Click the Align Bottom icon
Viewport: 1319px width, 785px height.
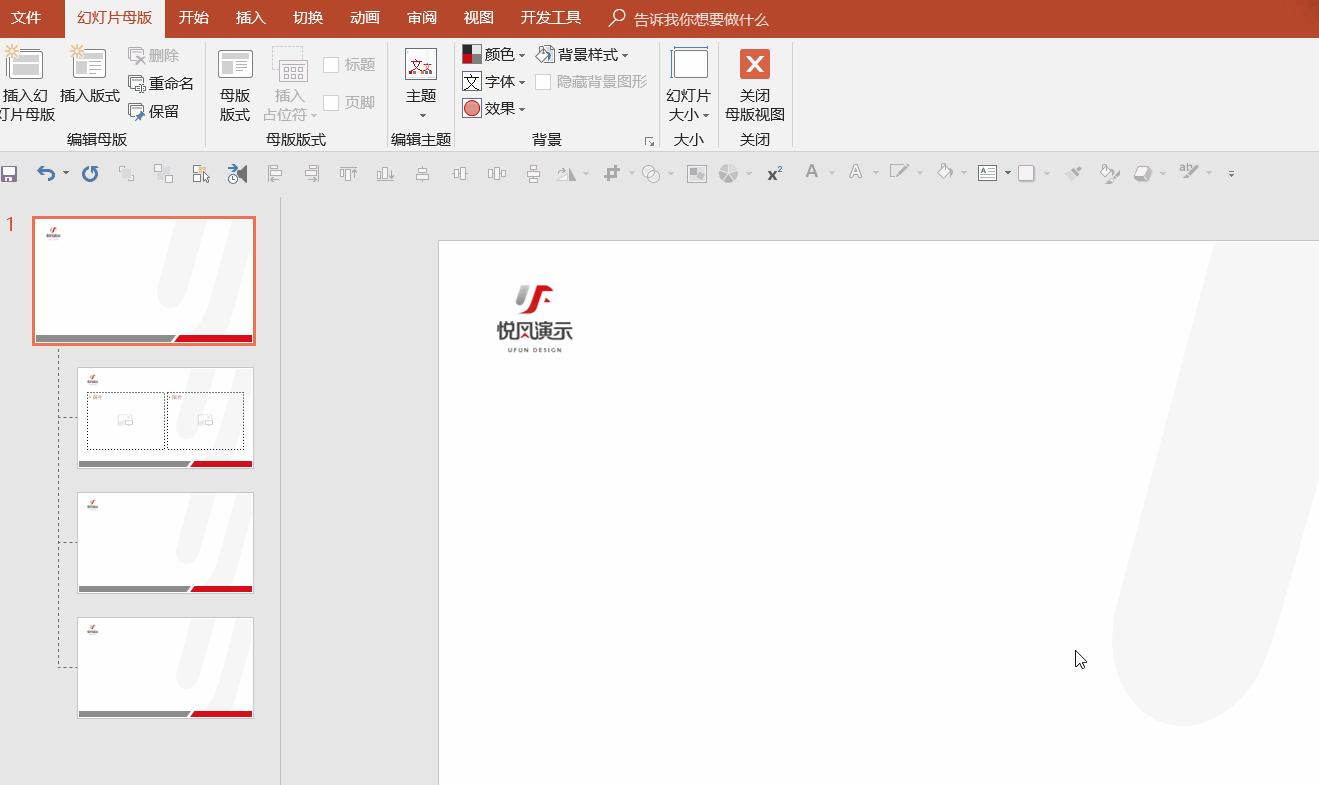pos(385,174)
